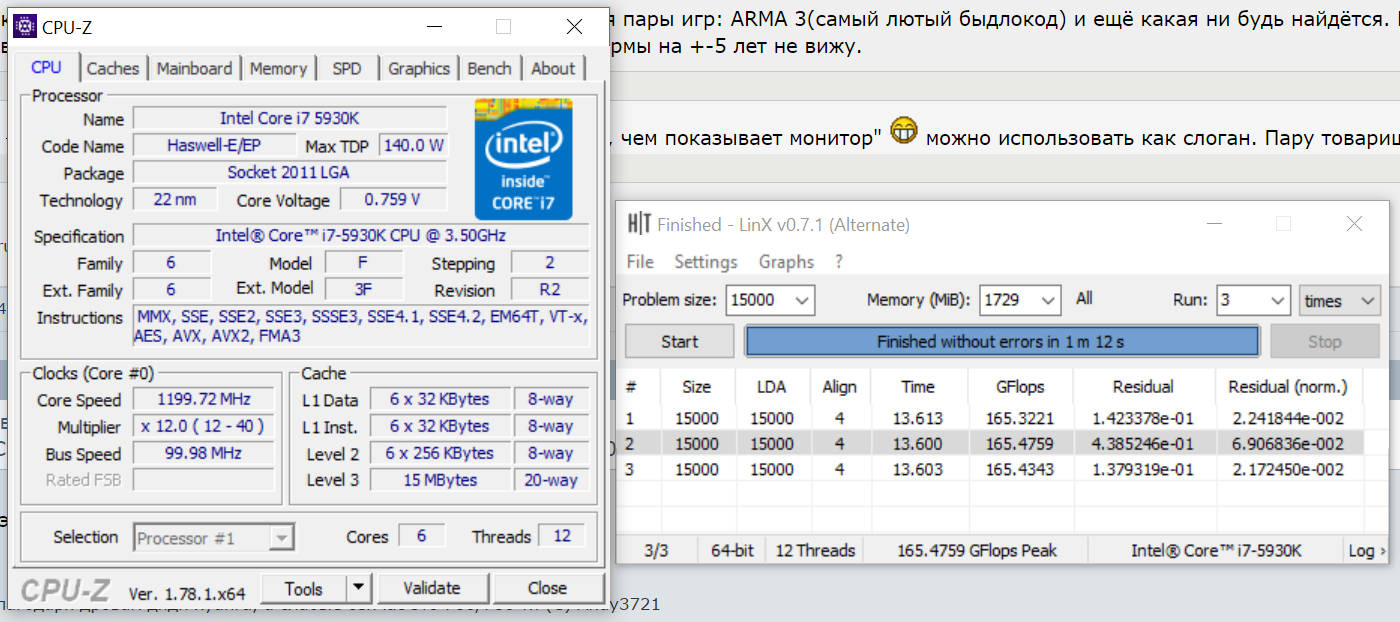Click the Level 3 cache value 15 MBytes

(440, 481)
